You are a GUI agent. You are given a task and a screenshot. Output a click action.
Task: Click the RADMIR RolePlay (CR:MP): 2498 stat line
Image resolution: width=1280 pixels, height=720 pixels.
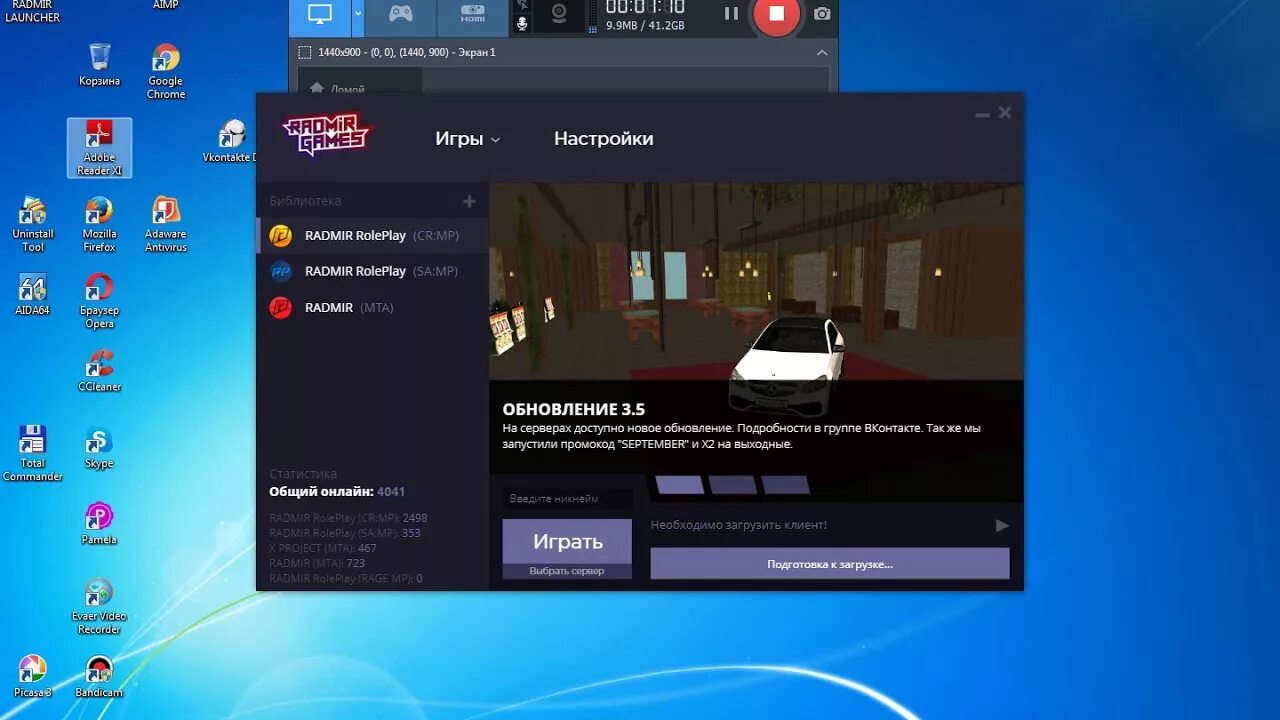point(348,518)
